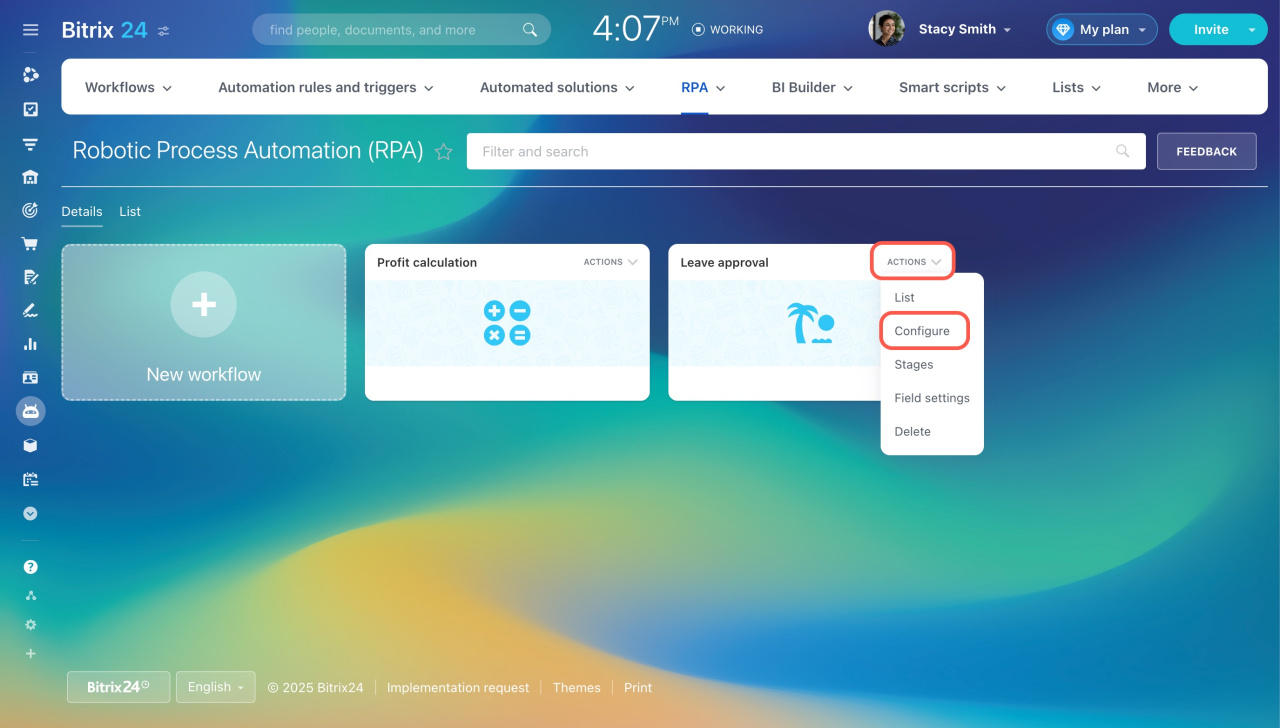
Task: Open the Profit calculation workflow title
Action: (x=427, y=263)
